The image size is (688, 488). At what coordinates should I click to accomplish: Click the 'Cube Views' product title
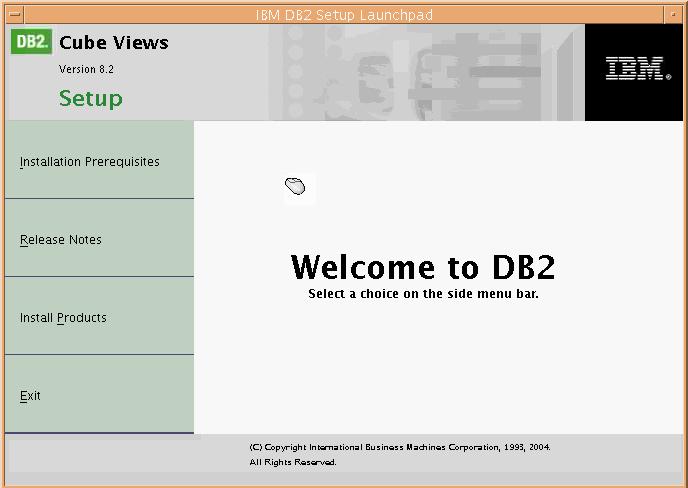pyautogui.click(x=114, y=43)
